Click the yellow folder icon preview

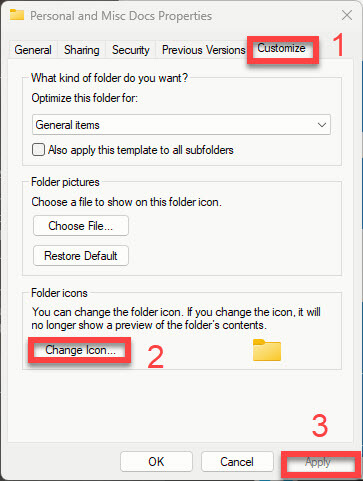tap(267, 350)
